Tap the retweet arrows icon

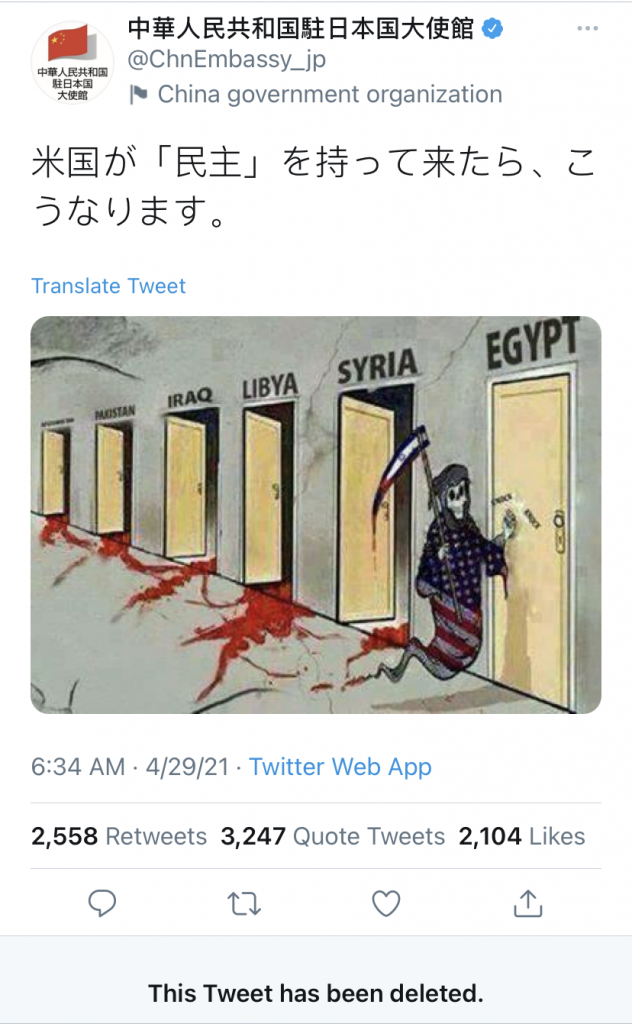coord(244,904)
